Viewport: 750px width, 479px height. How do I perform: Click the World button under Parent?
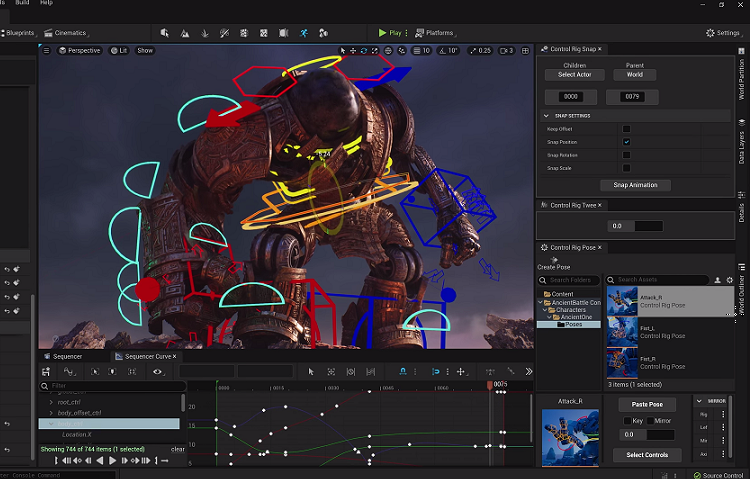(x=635, y=75)
